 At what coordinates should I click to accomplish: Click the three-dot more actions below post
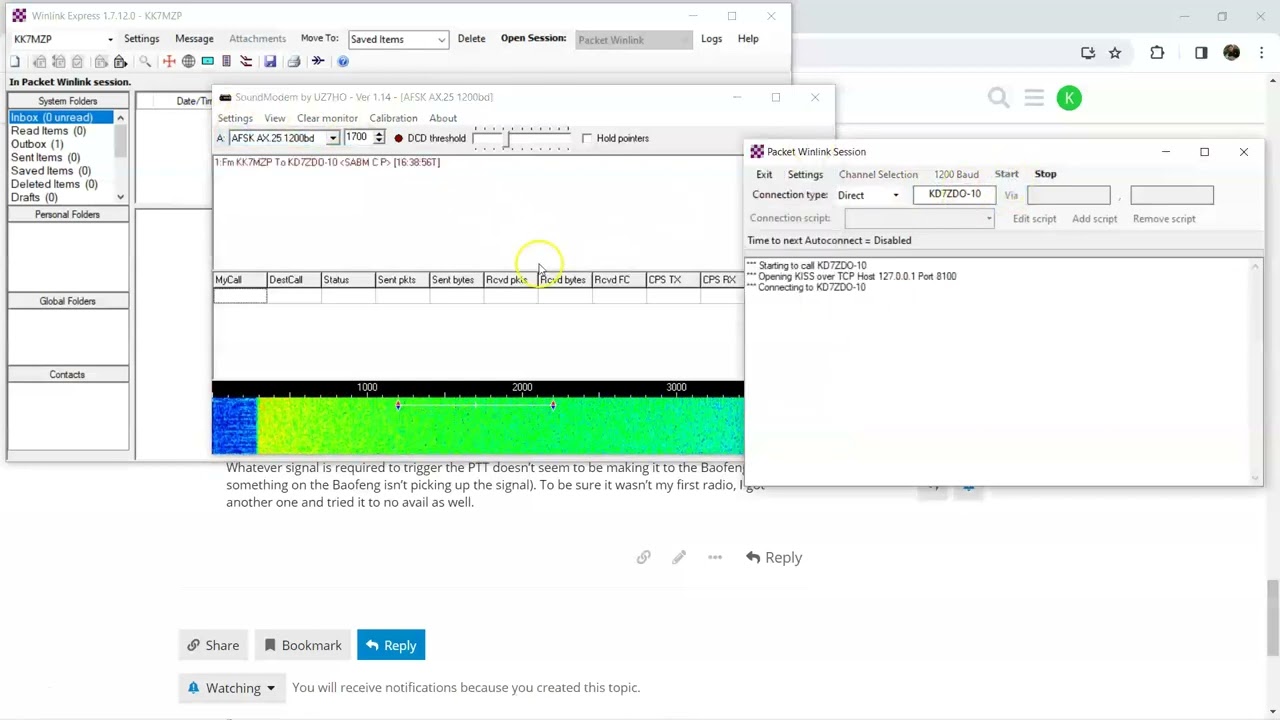tap(715, 557)
